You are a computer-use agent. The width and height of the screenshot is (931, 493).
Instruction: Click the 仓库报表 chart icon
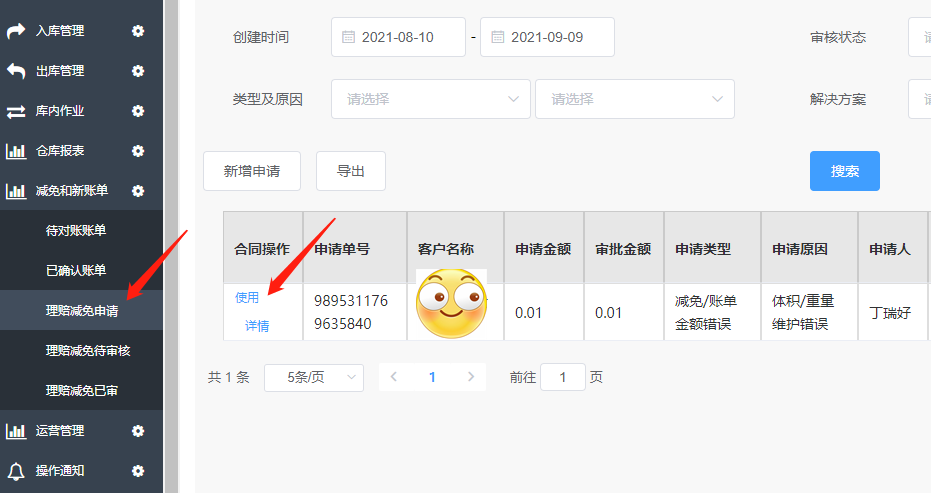(16, 151)
